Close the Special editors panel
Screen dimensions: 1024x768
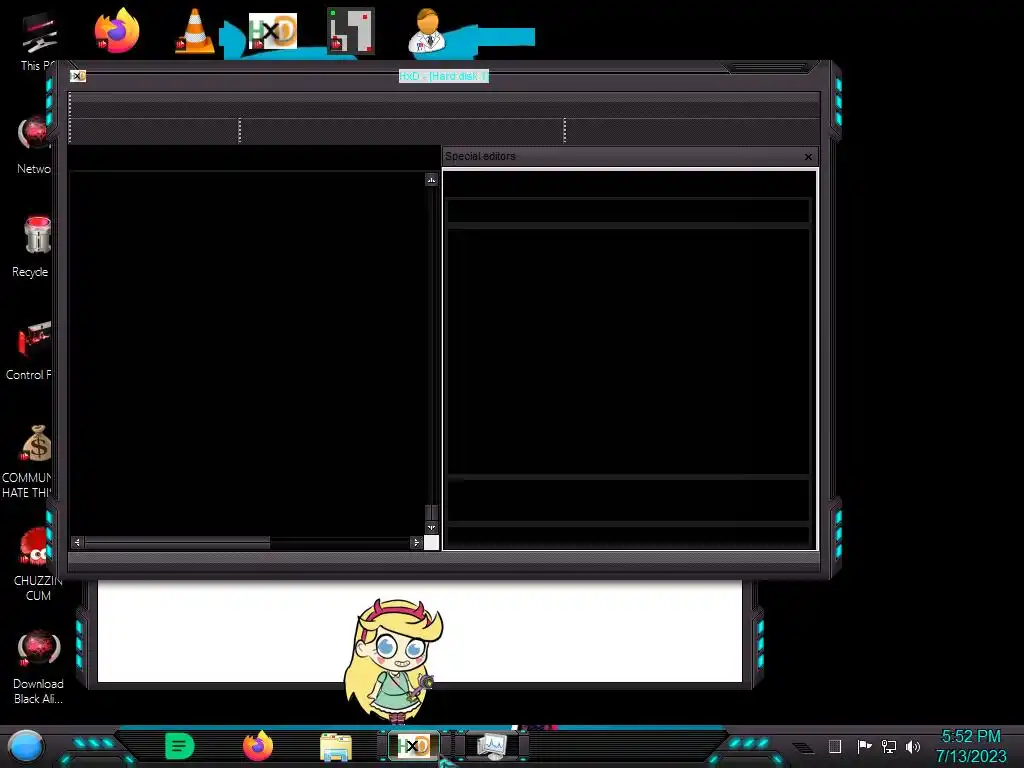pyautogui.click(x=808, y=157)
